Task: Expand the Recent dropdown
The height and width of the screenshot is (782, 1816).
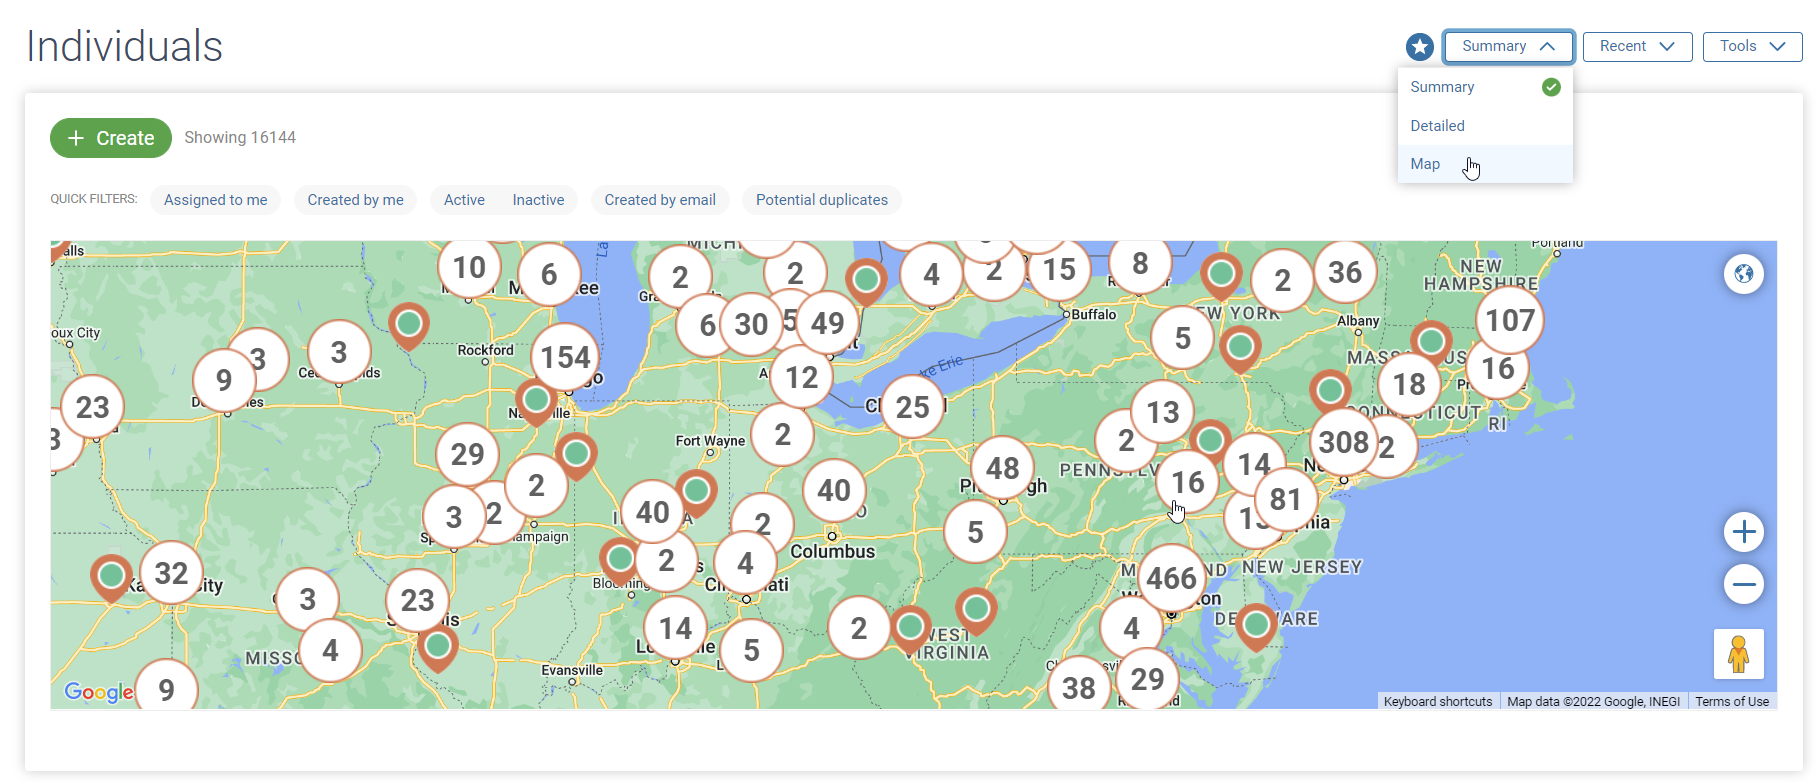Action: point(1636,47)
